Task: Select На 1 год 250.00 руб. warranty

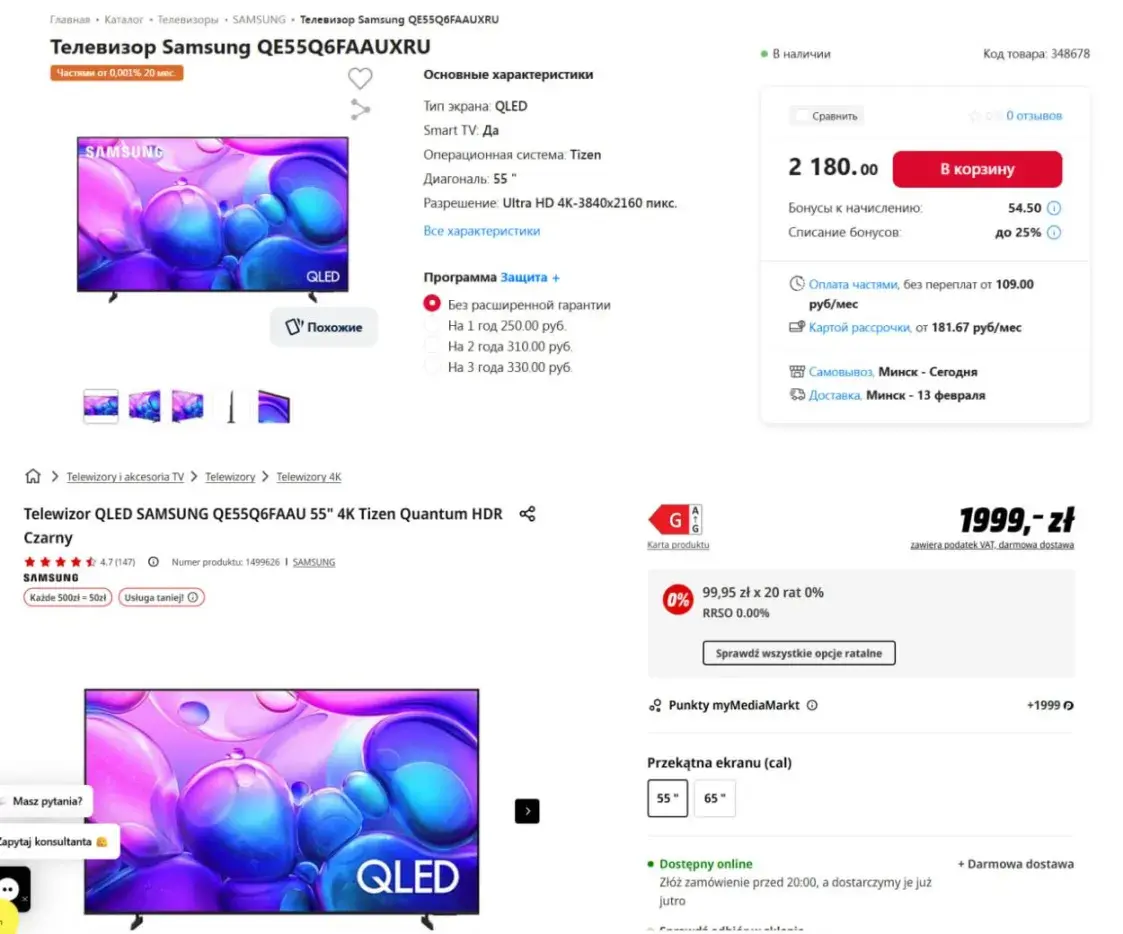Action: coord(432,325)
